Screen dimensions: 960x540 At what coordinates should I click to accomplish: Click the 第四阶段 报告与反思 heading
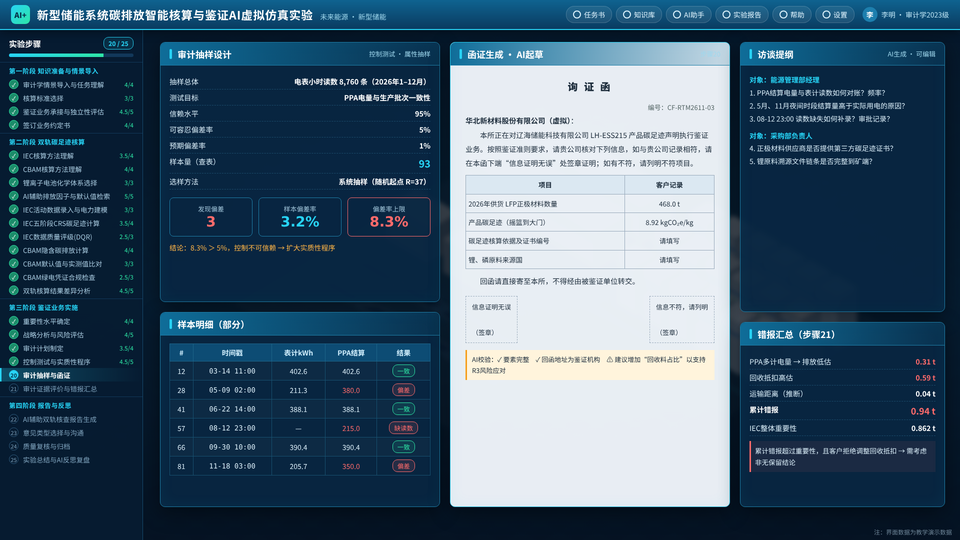(40, 405)
